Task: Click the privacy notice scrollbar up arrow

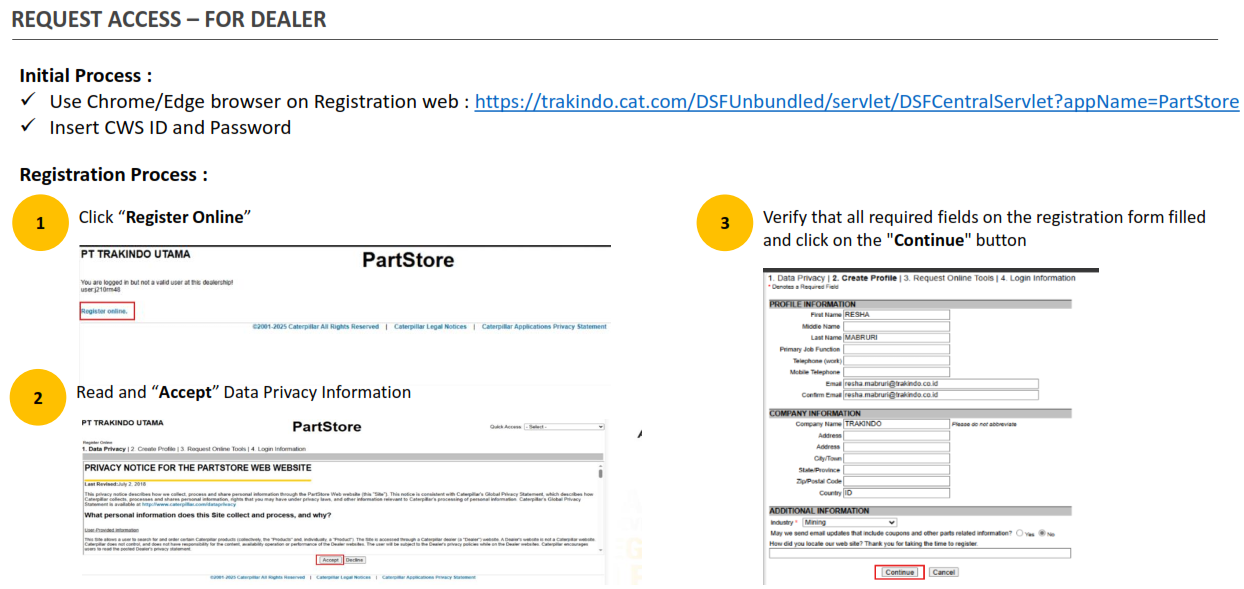Action: click(x=601, y=467)
